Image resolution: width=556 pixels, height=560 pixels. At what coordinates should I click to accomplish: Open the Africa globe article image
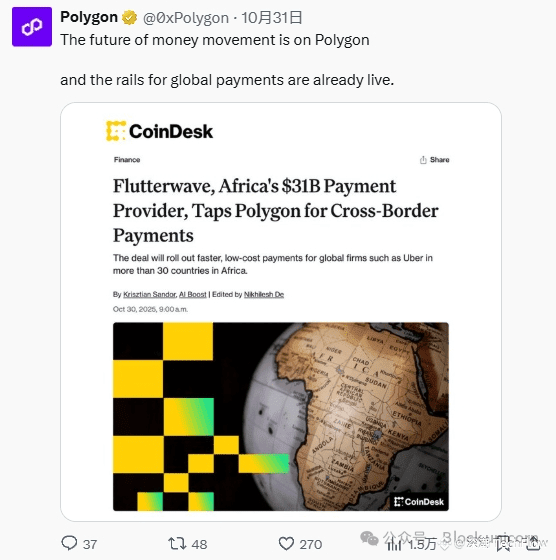click(x=281, y=416)
